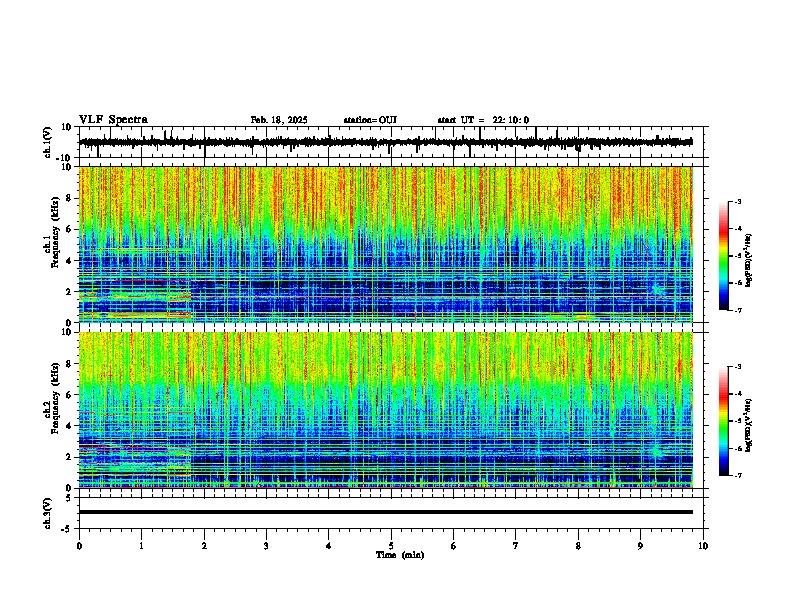
Task: Click time axis tick label "5"
Action: pyautogui.click(x=391, y=546)
